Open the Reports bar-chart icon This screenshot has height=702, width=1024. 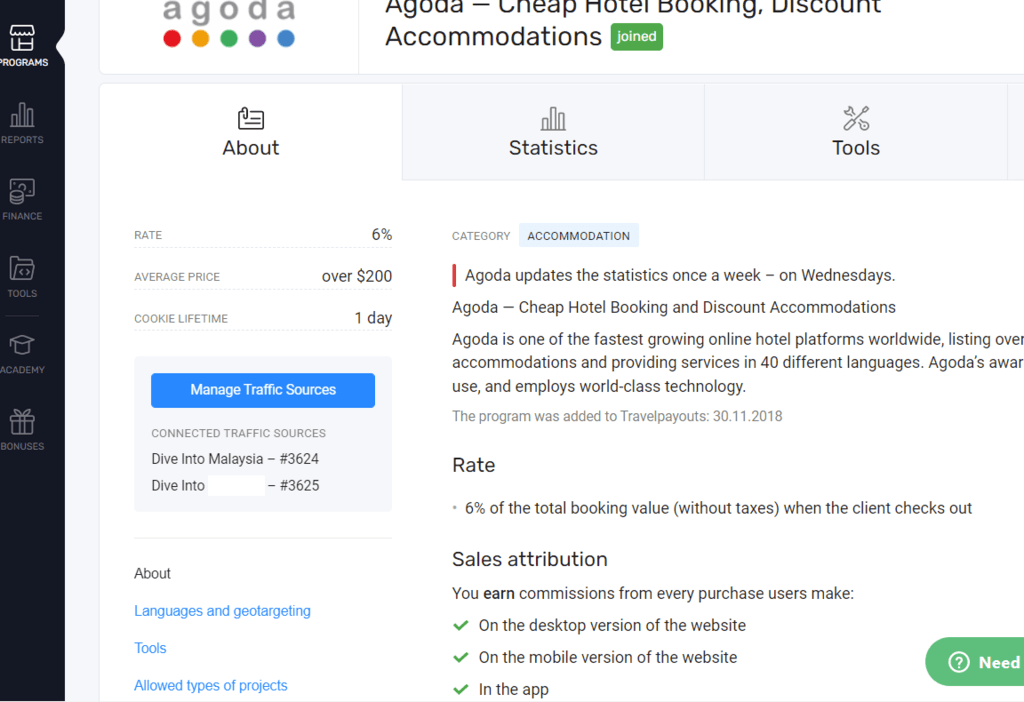pyautogui.click(x=22, y=116)
